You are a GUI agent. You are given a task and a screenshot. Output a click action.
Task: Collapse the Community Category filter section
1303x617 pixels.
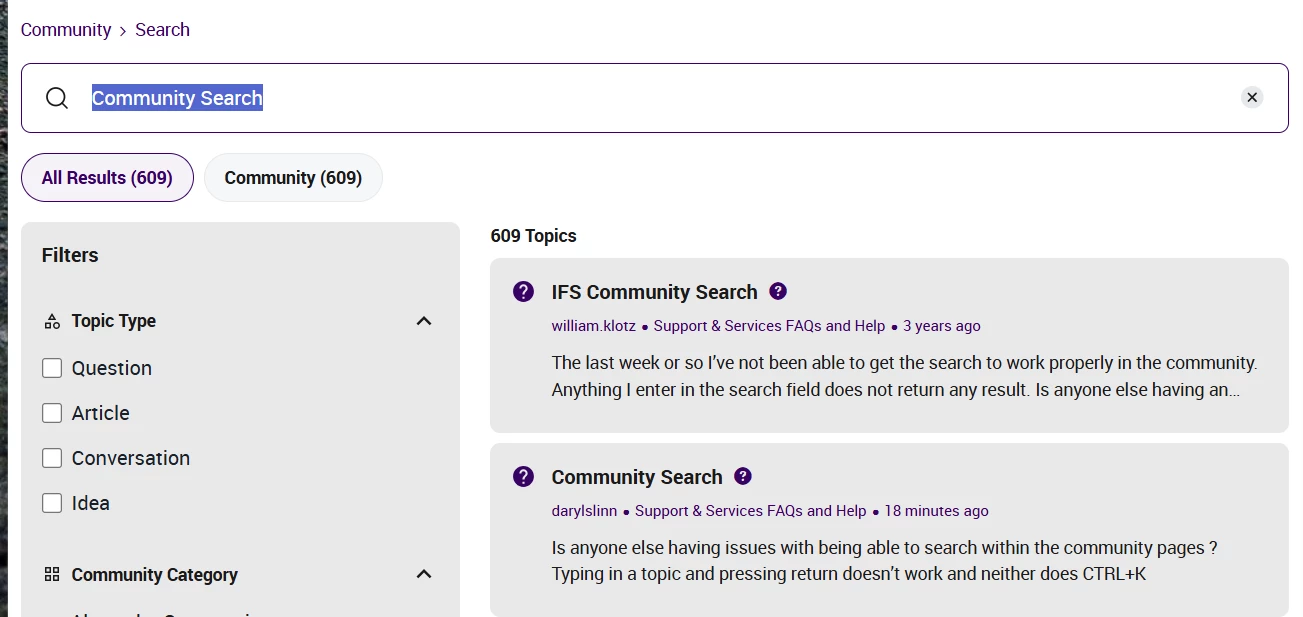coord(424,574)
